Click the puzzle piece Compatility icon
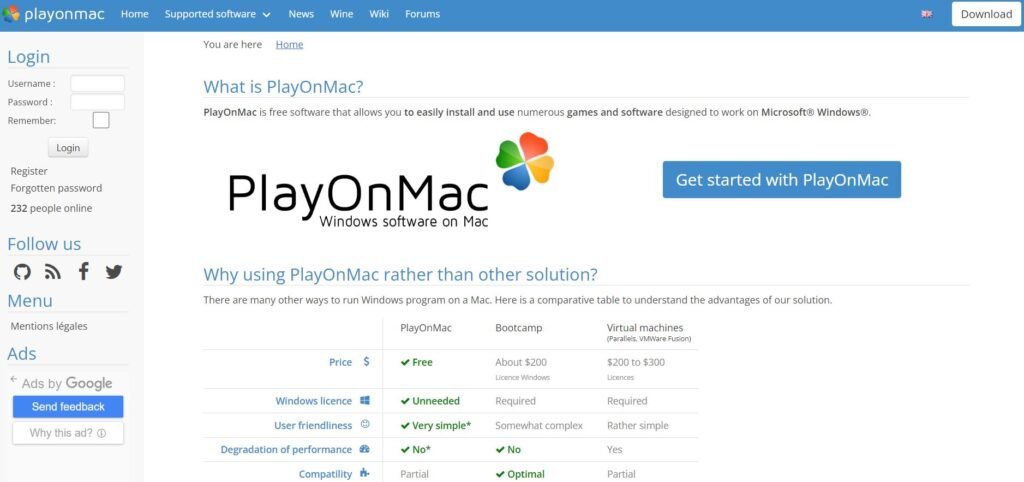This screenshot has width=1024, height=482. (365, 474)
